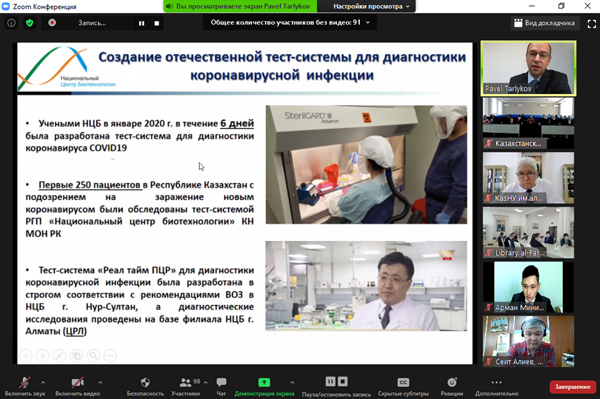The height and width of the screenshot is (399, 600).
Task: Select the Казахстанск... participant thumbnail
Action: pos(528,123)
